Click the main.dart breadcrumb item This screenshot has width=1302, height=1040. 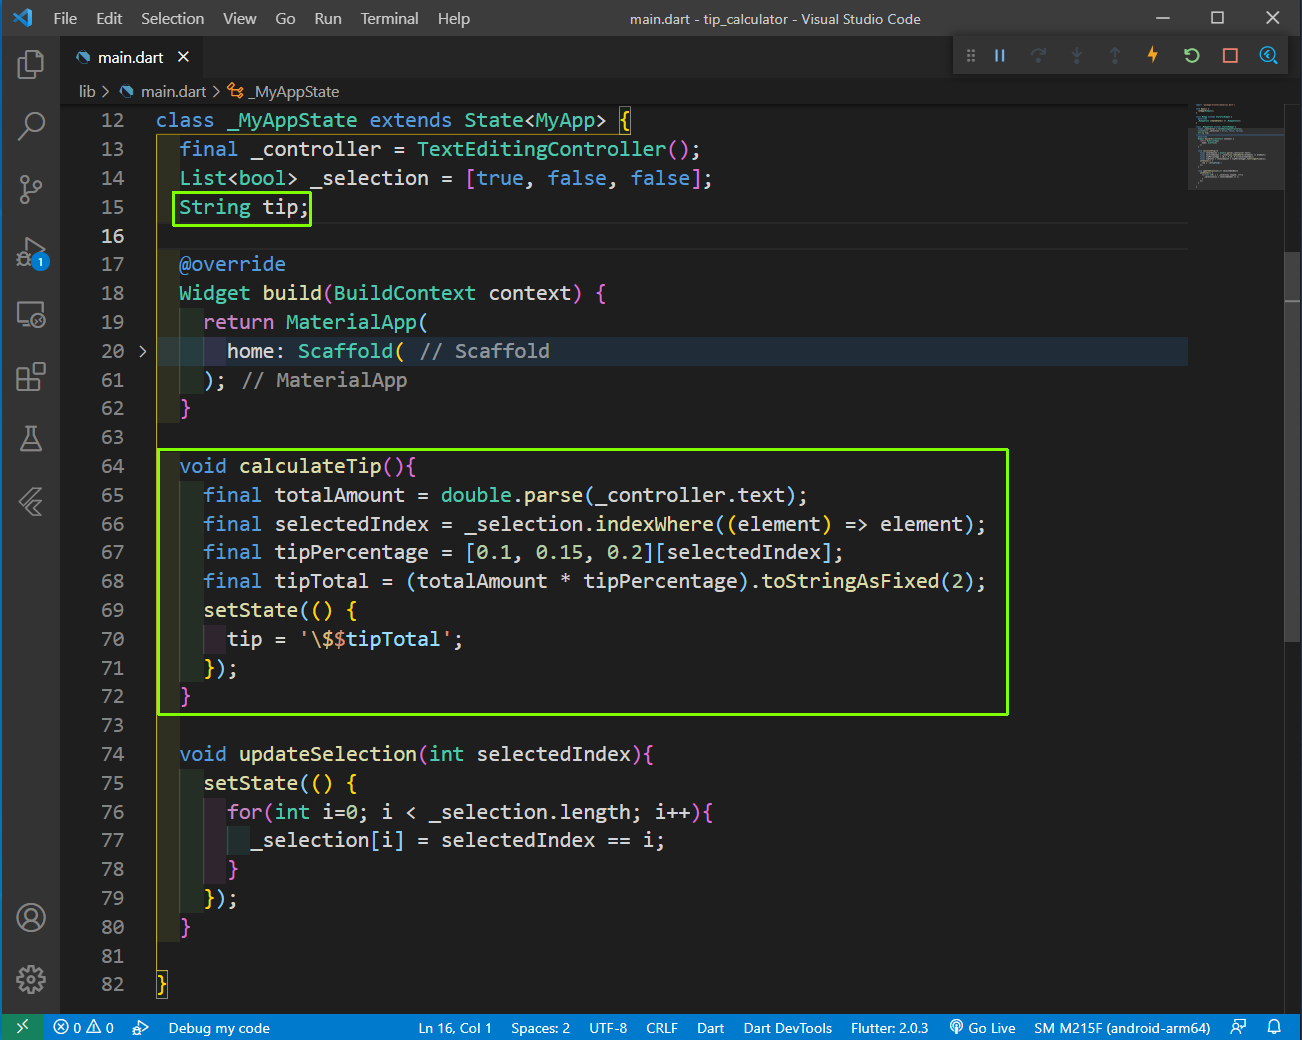tap(173, 91)
